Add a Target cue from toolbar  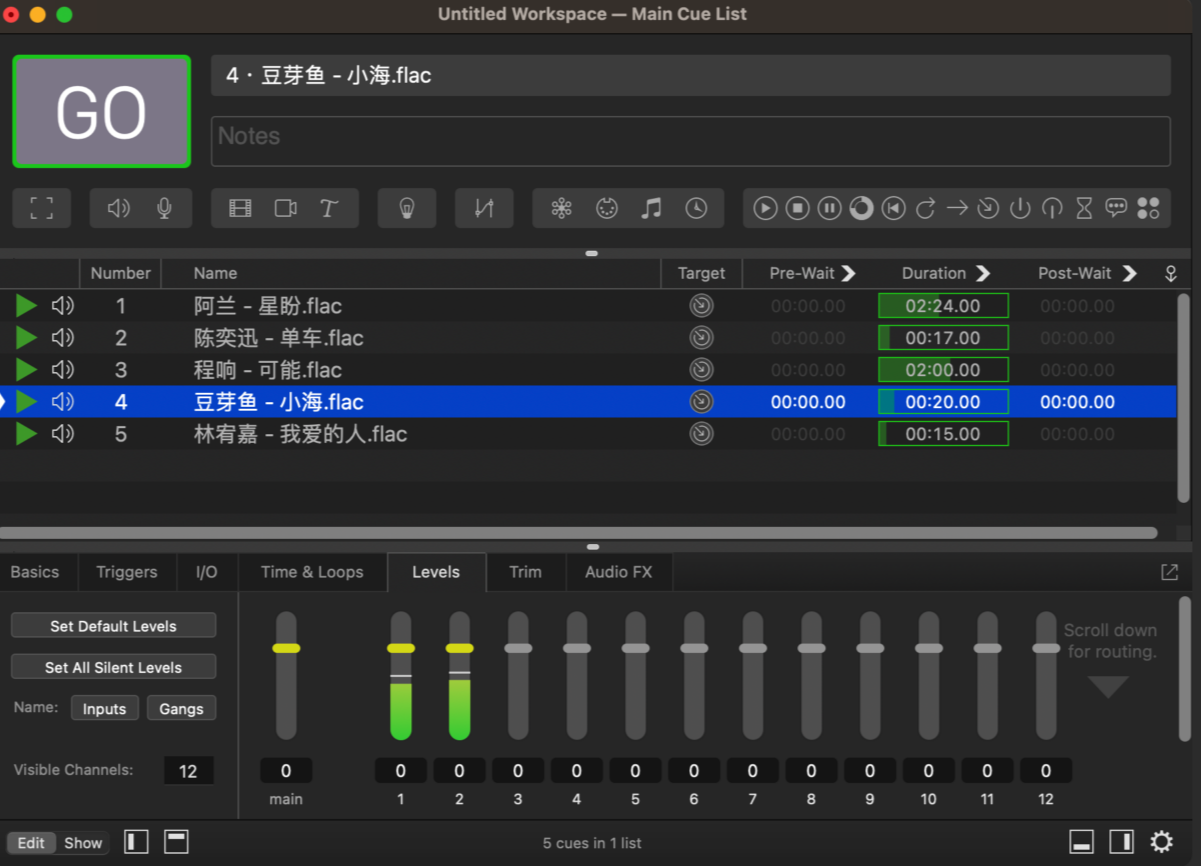pos(988,208)
